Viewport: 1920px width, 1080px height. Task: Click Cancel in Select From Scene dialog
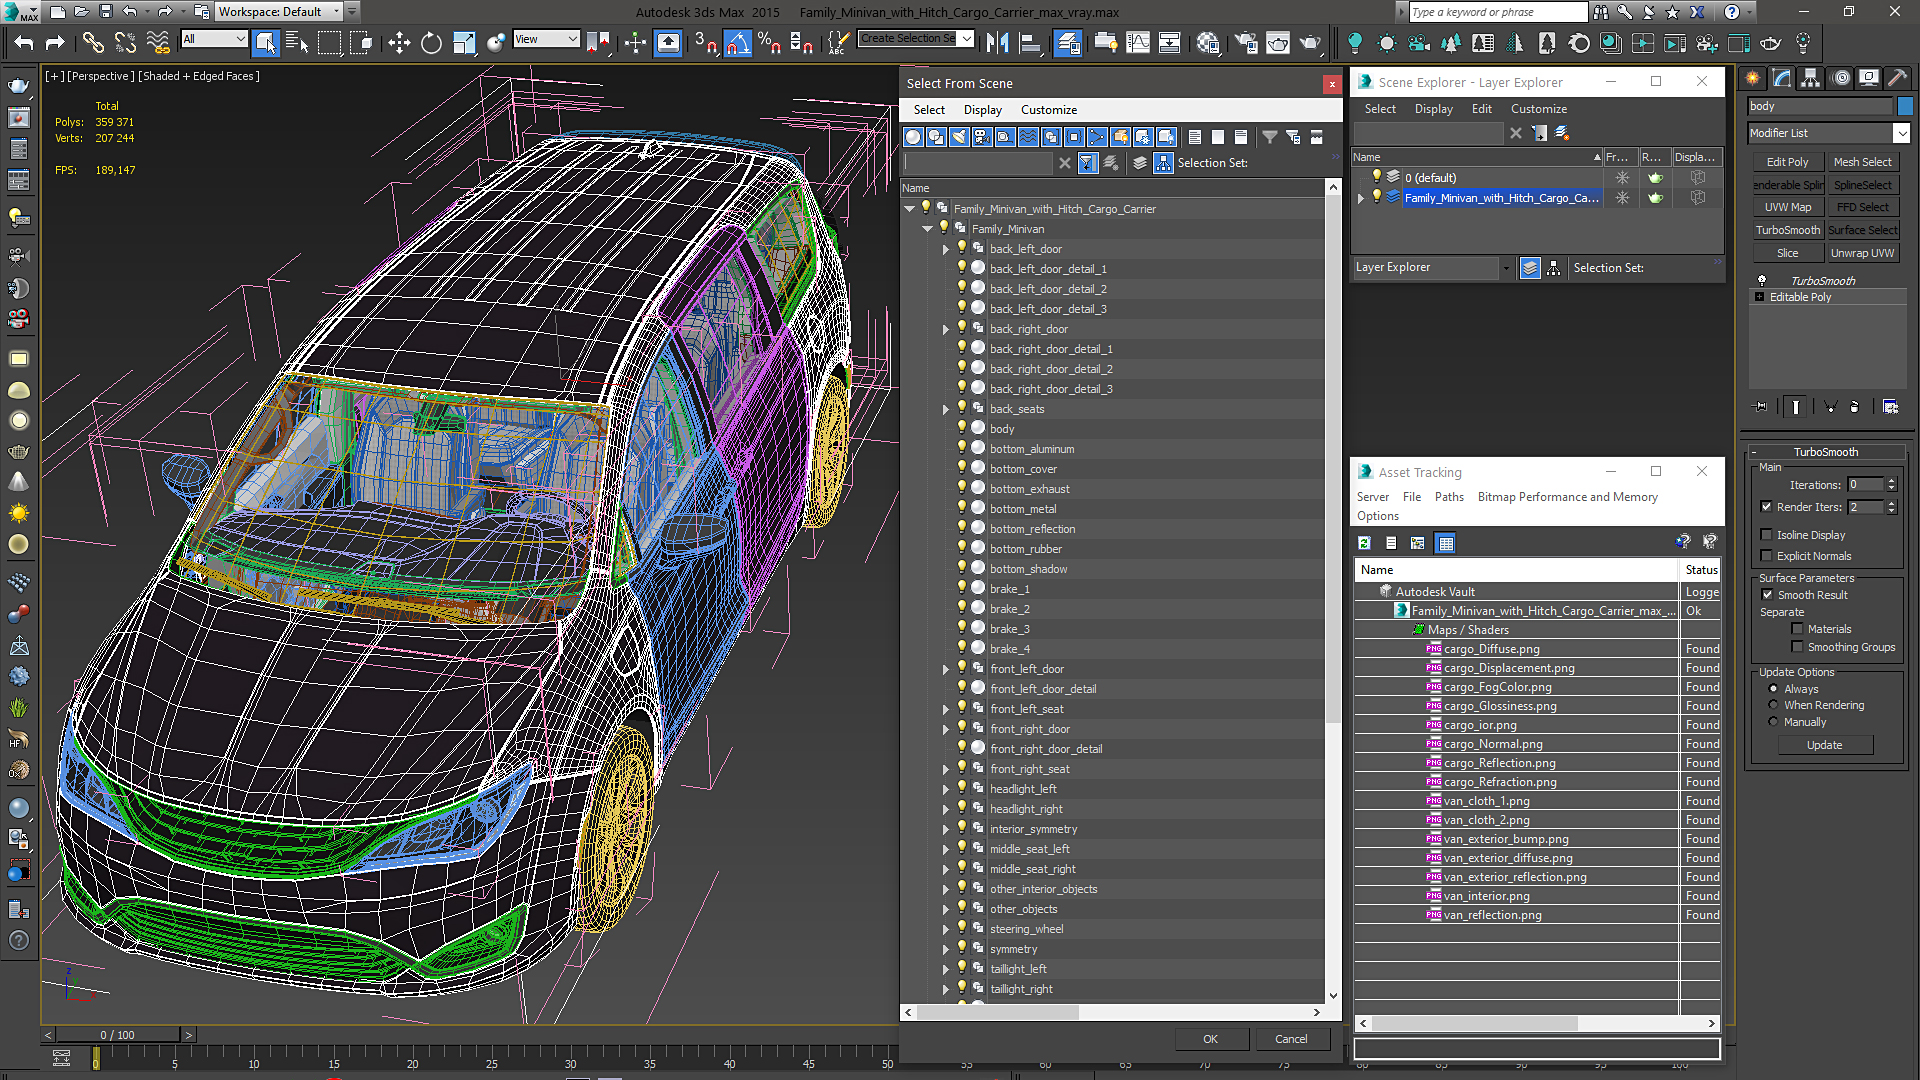click(1291, 1039)
